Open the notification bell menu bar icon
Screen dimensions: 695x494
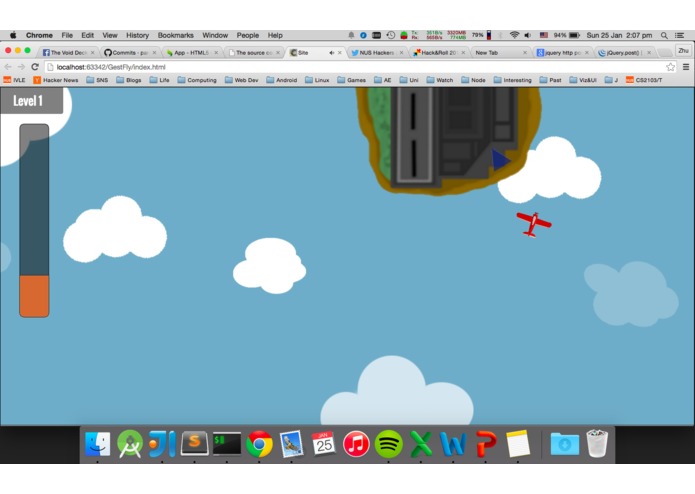pyautogui.click(x=351, y=35)
